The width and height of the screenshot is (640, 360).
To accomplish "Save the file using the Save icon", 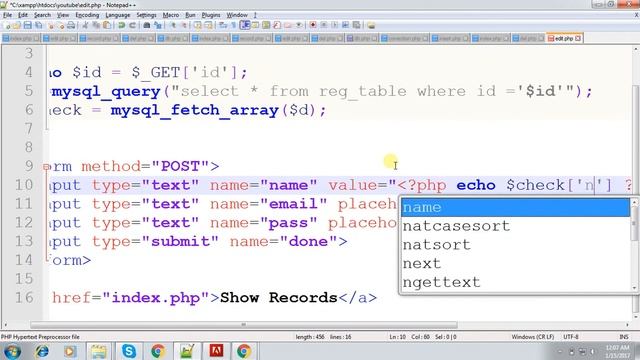I will 28,25.
